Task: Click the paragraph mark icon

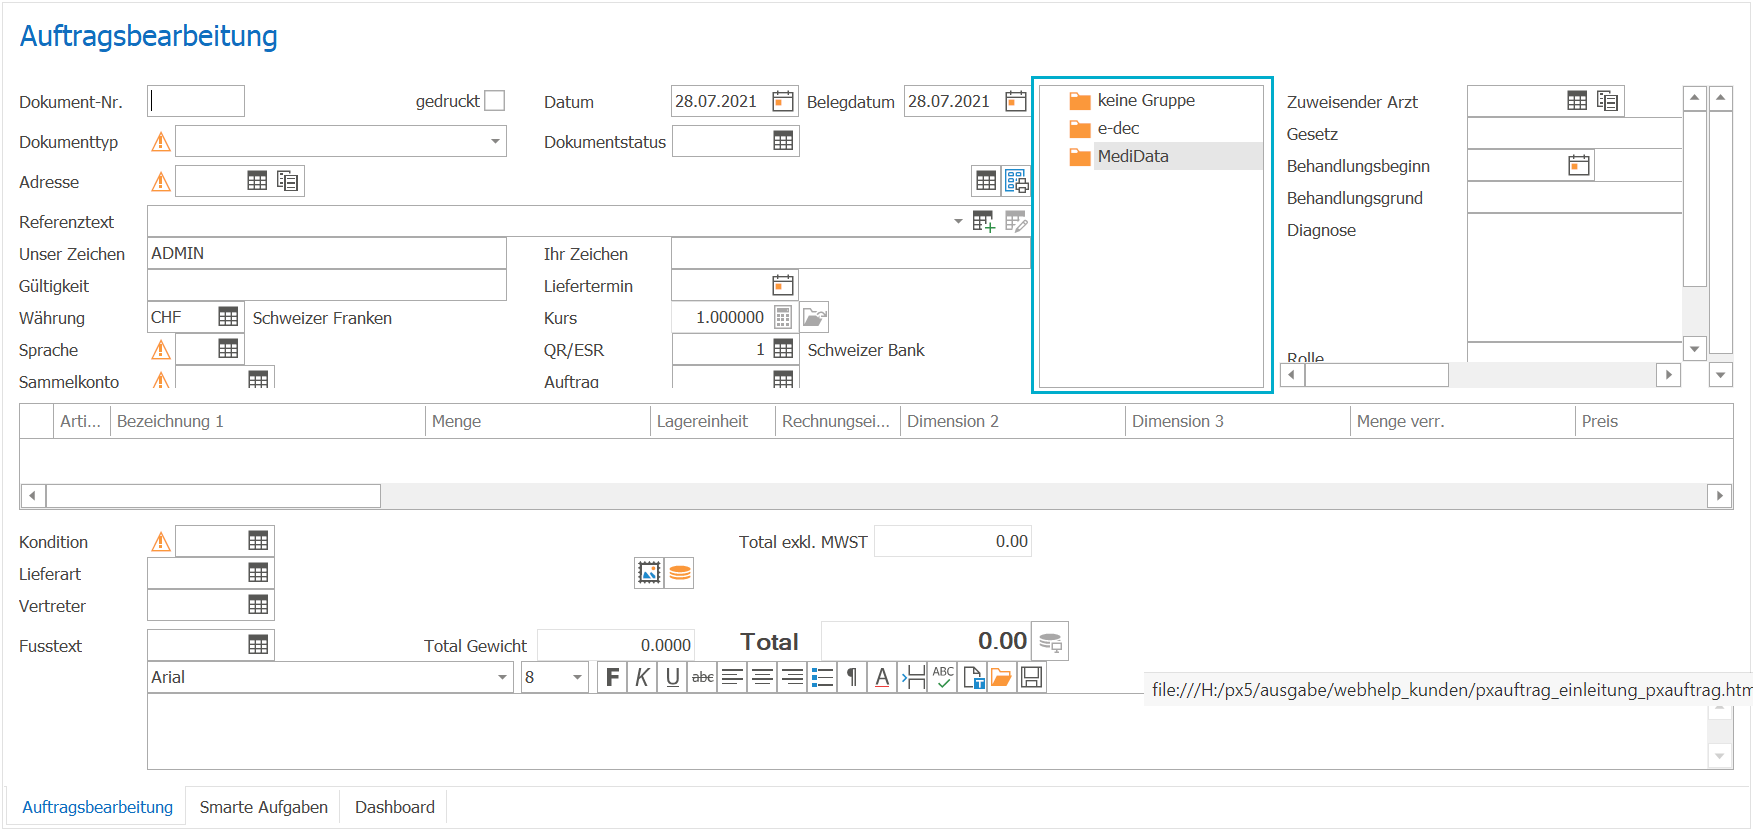Action: 852,677
